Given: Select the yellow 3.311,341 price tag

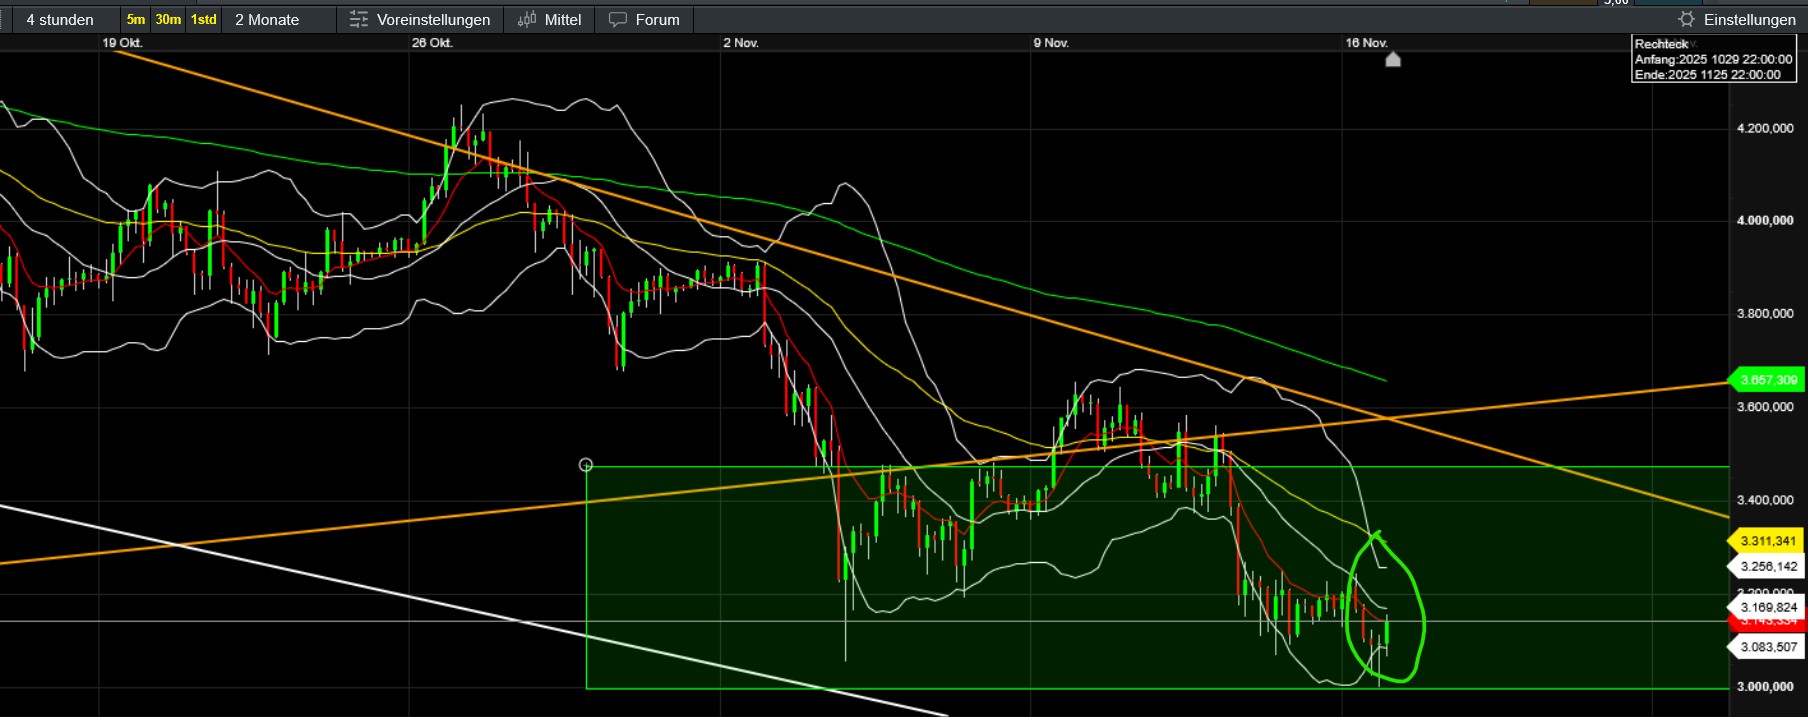Looking at the screenshot, I should pyautogui.click(x=1767, y=541).
